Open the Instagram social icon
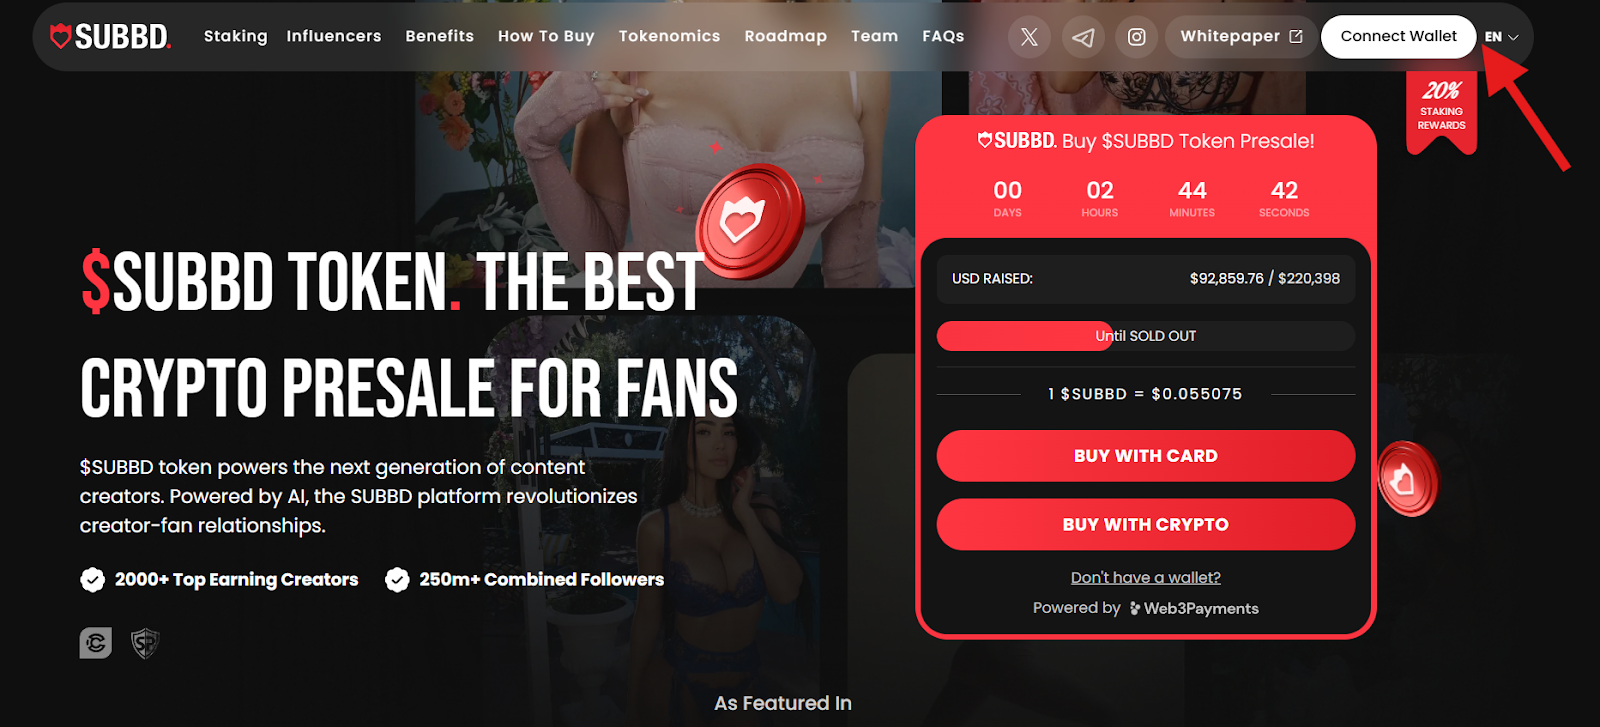The height and width of the screenshot is (727, 1600). pos(1137,37)
